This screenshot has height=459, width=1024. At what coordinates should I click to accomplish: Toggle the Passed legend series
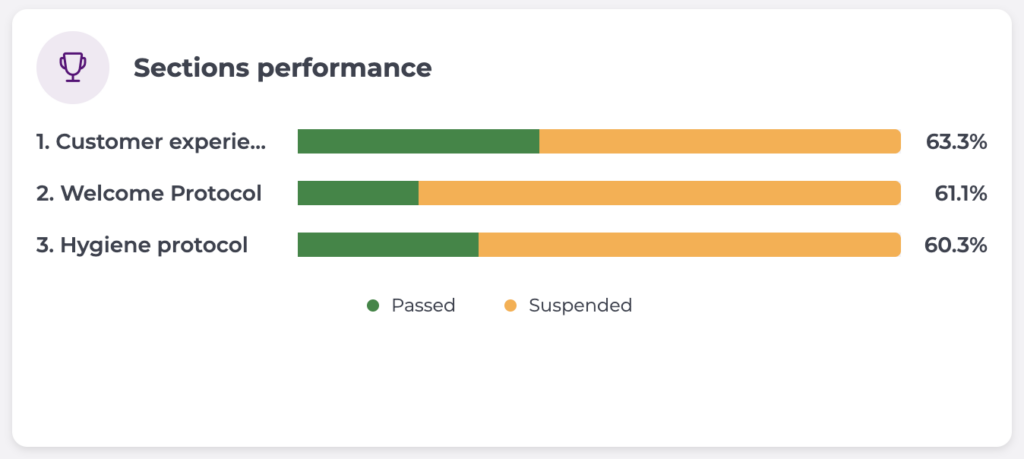click(411, 306)
